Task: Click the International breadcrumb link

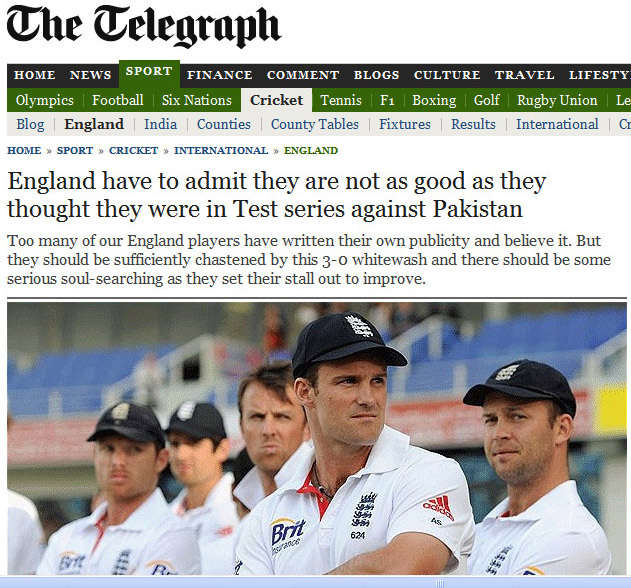Action: coord(221,151)
